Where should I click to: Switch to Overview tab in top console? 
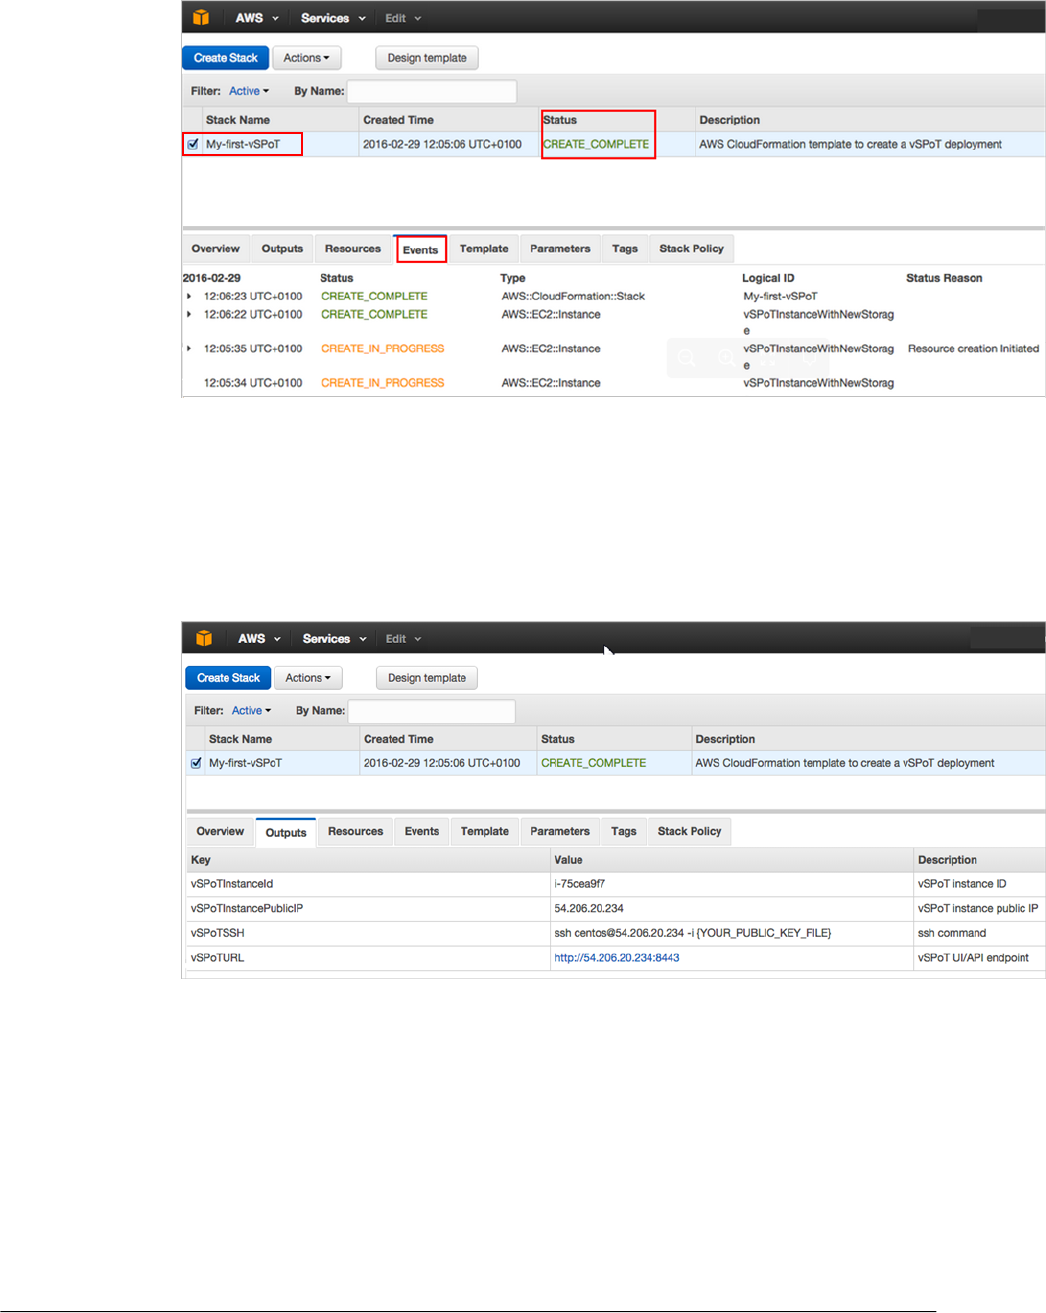click(x=215, y=249)
